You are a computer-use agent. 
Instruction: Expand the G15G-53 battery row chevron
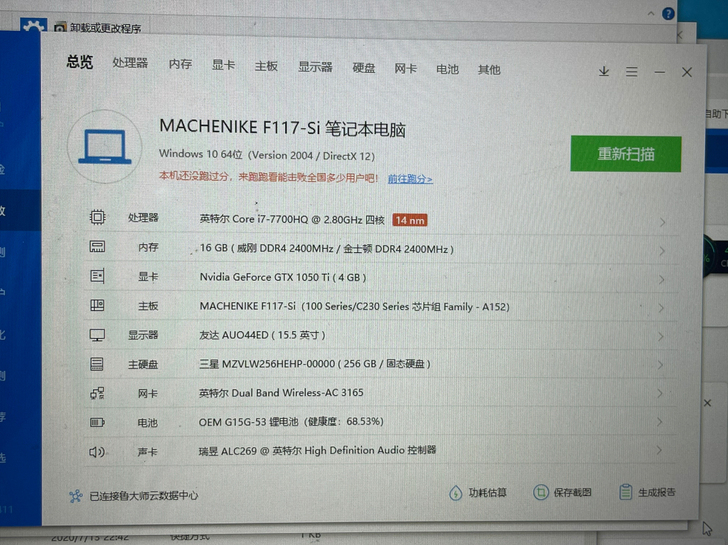pos(659,422)
